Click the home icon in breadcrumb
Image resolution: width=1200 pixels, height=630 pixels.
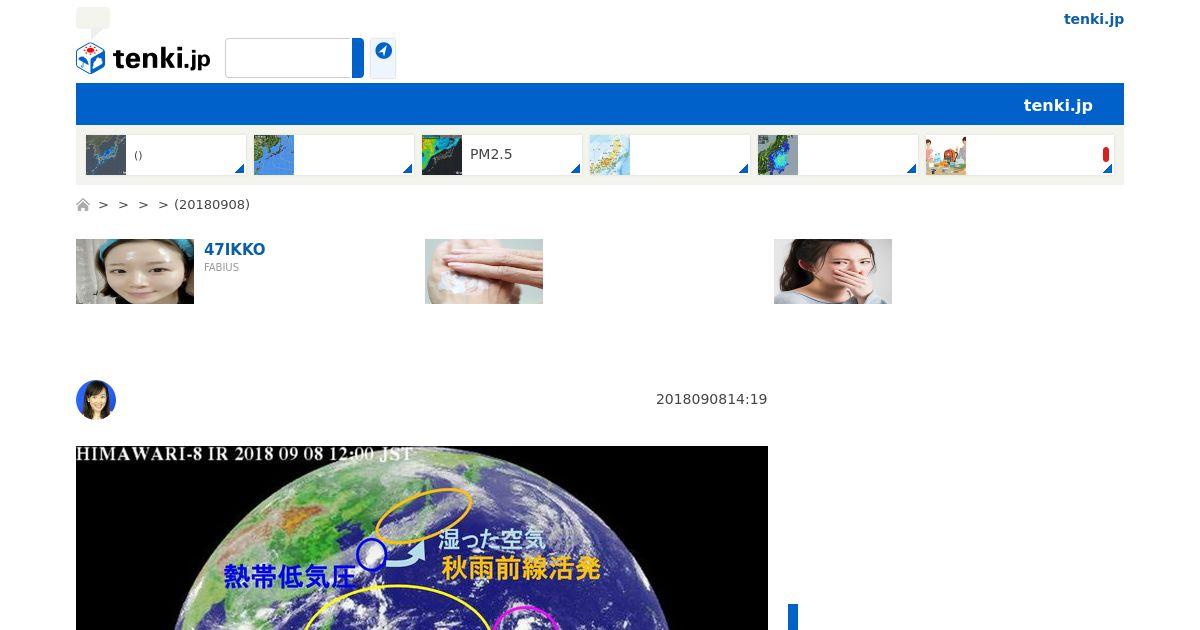pos(83,205)
